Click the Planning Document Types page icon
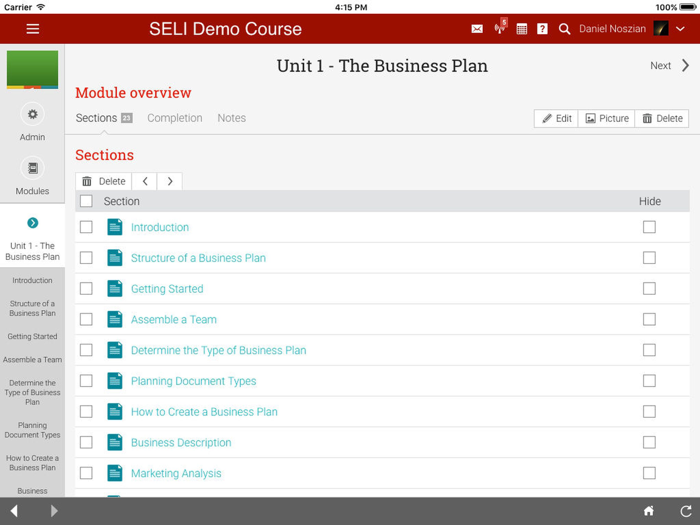This screenshot has width=700, height=525. pyautogui.click(x=115, y=381)
